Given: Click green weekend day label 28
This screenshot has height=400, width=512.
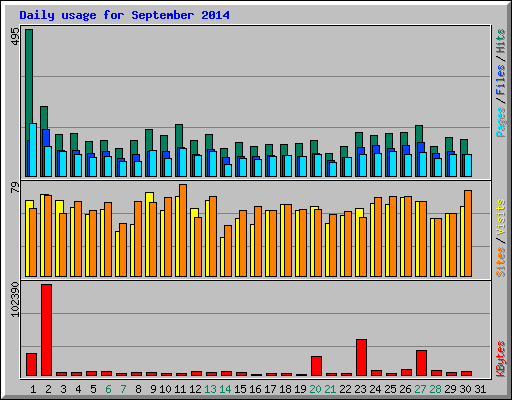Looking at the screenshot, I should tap(435, 389).
